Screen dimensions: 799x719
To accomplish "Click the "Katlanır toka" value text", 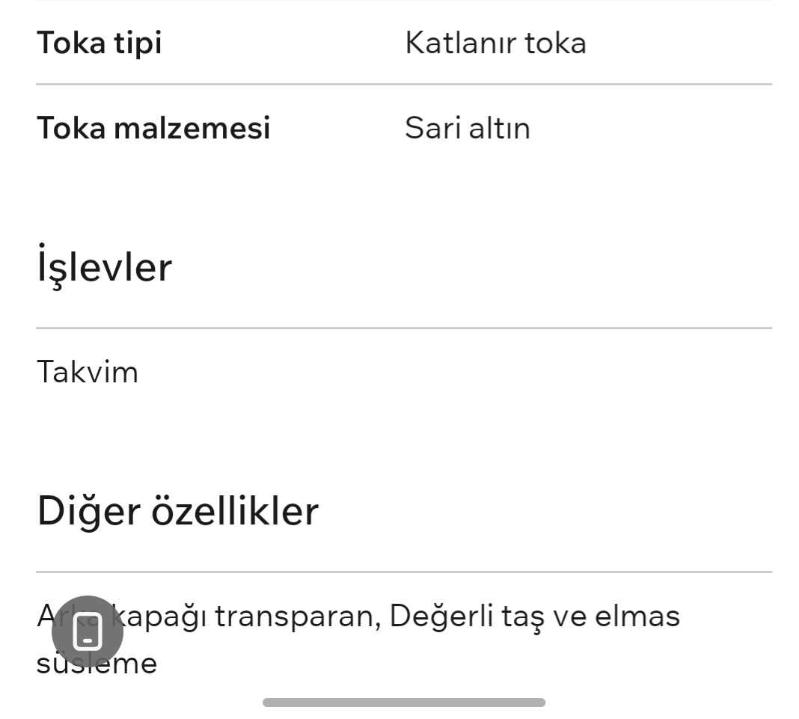I will (495, 43).
